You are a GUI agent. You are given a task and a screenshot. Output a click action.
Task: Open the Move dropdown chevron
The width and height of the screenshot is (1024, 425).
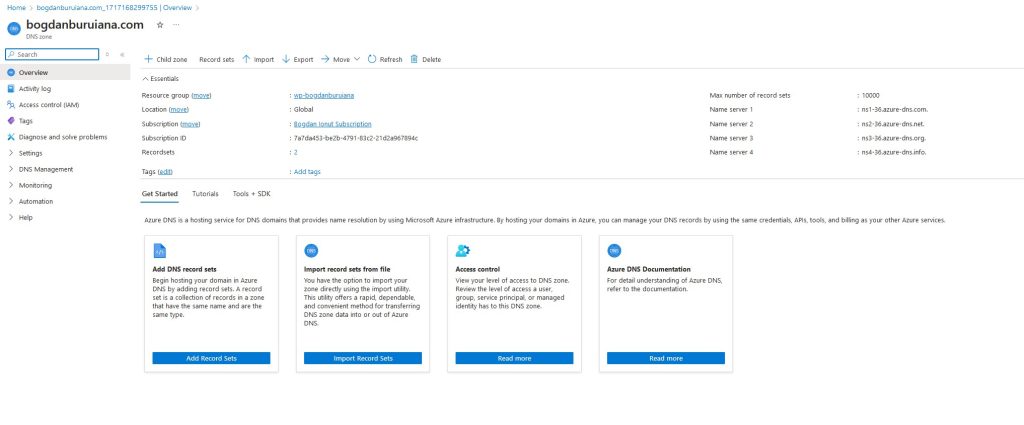[x=357, y=59]
